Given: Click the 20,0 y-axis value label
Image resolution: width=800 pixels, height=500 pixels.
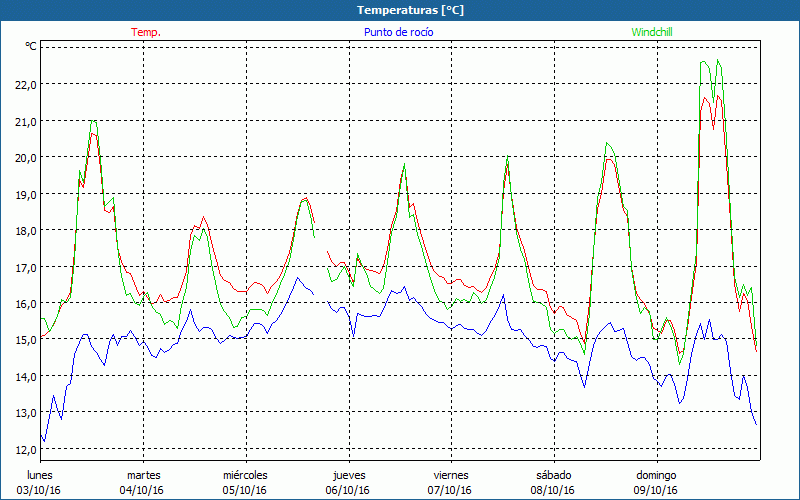Looking at the screenshot, I should [24, 157].
